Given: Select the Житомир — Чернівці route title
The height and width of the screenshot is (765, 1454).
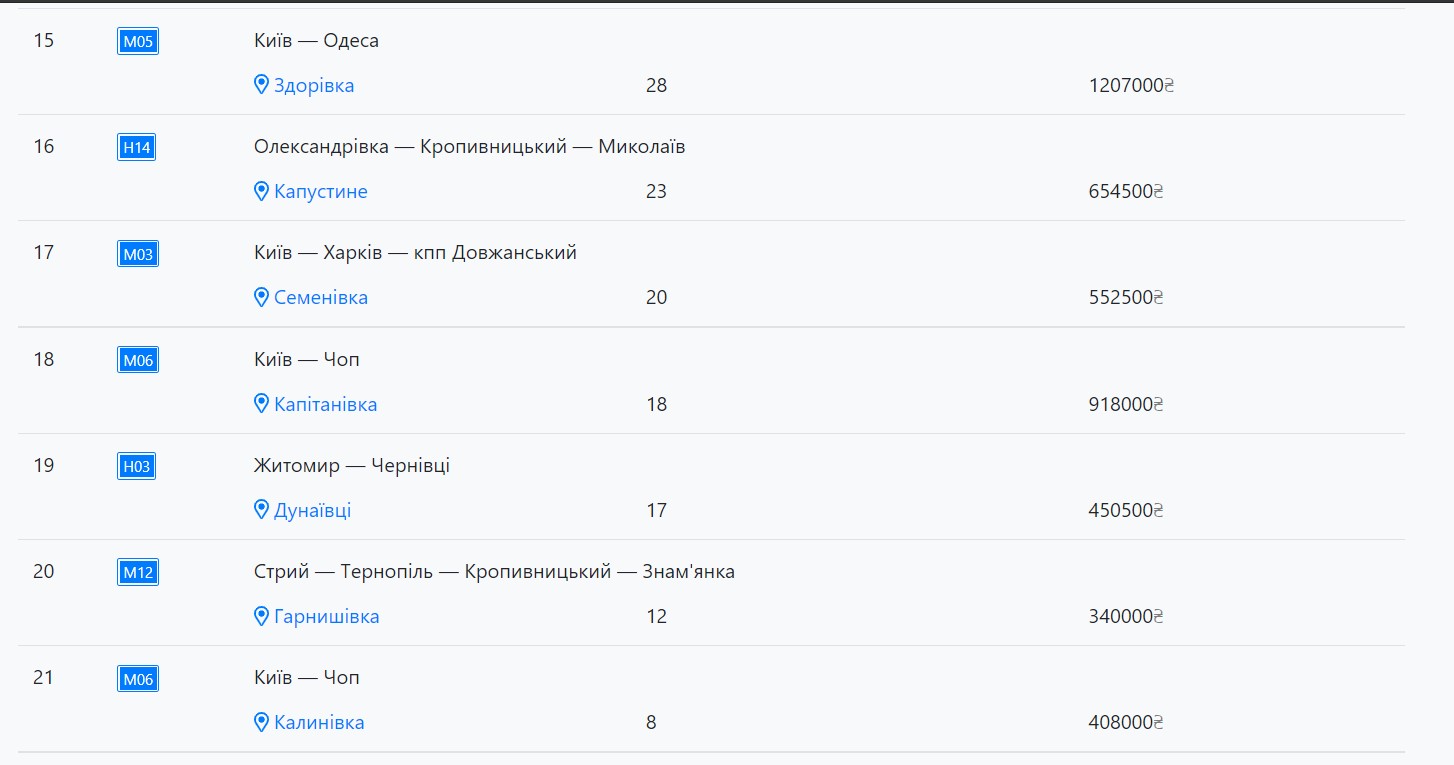Looking at the screenshot, I should (x=352, y=465).
